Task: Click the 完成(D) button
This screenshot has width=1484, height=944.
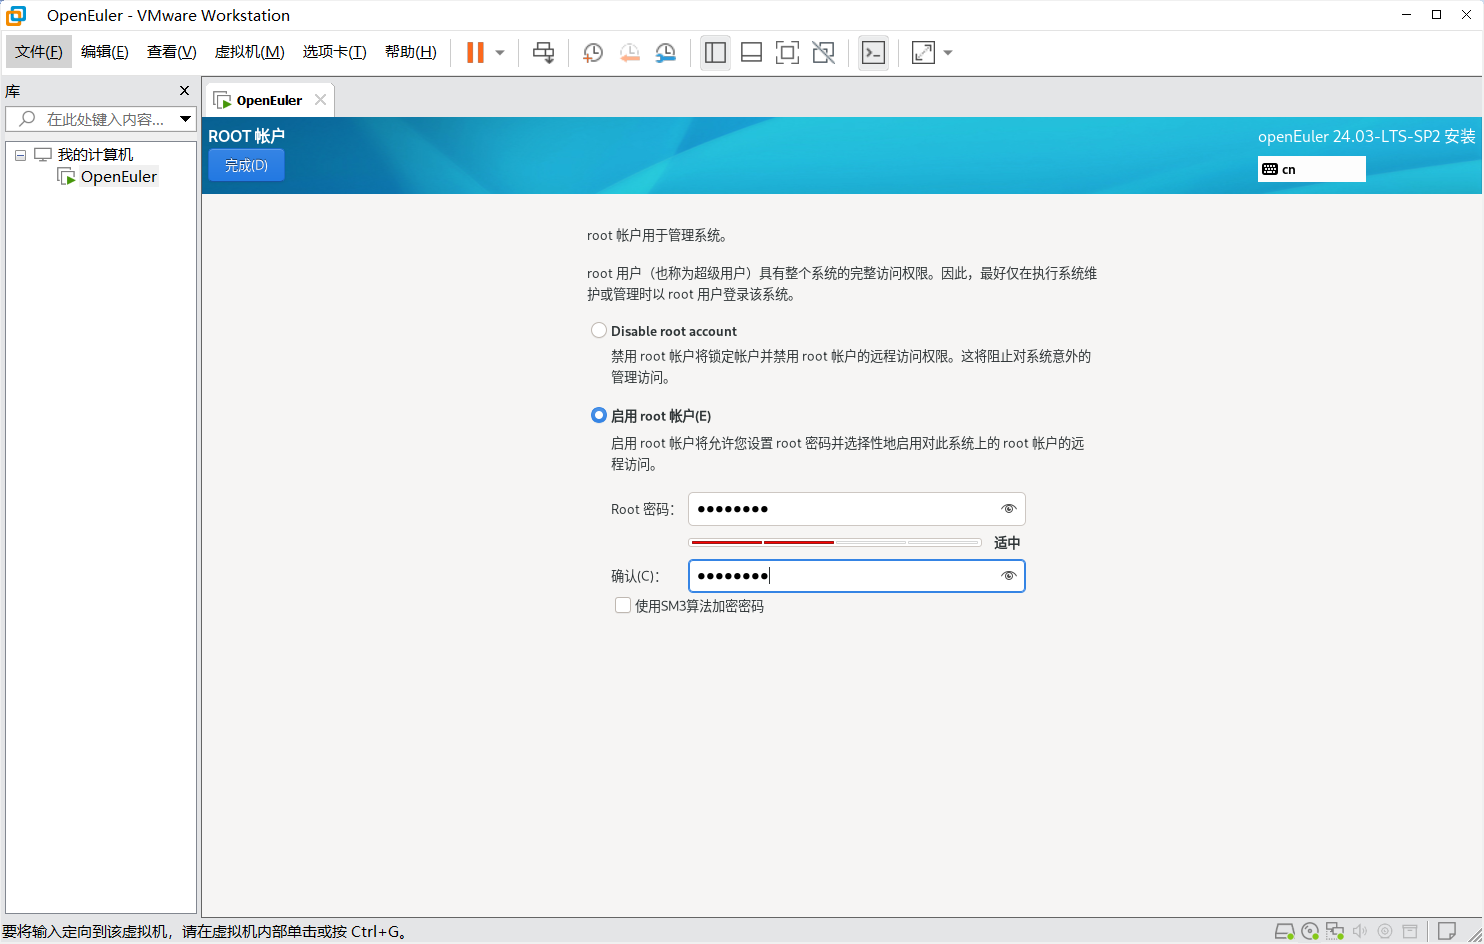Action: coord(246,165)
